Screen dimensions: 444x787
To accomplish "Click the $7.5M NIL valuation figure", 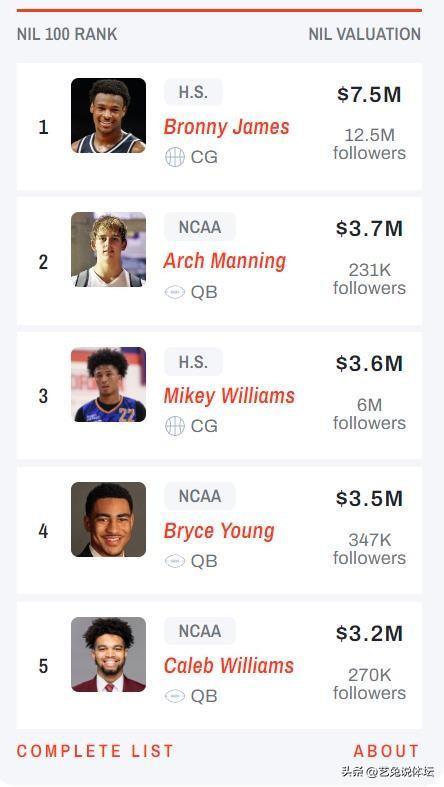I will [x=369, y=94].
